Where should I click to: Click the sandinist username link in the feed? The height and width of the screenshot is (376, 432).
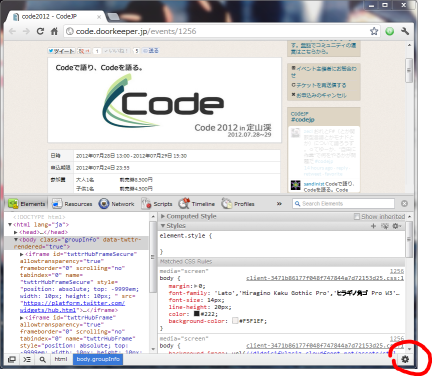pos(314,184)
